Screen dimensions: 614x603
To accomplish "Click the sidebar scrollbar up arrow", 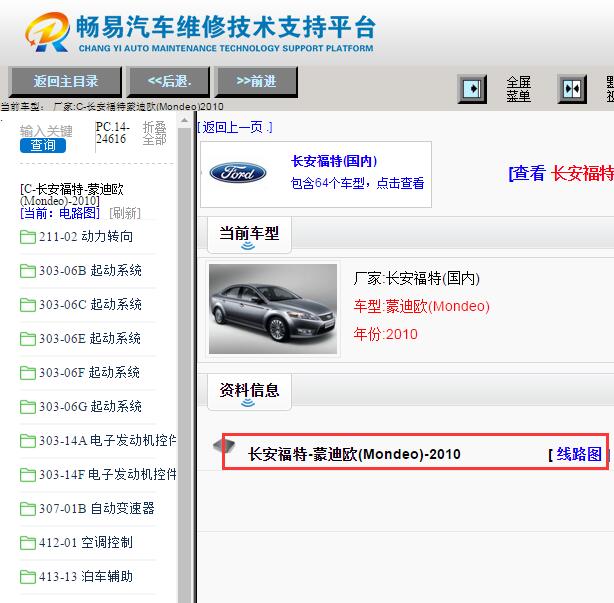I will click(x=184, y=121).
